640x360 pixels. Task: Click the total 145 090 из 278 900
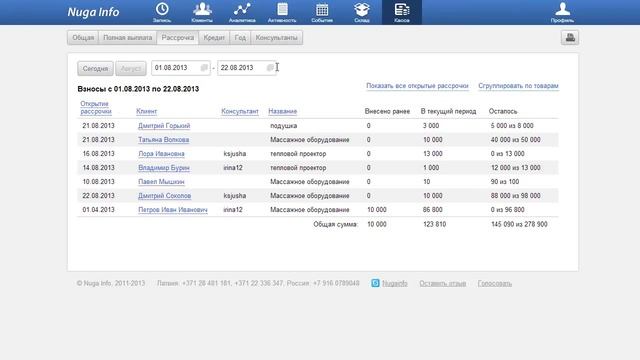point(519,224)
